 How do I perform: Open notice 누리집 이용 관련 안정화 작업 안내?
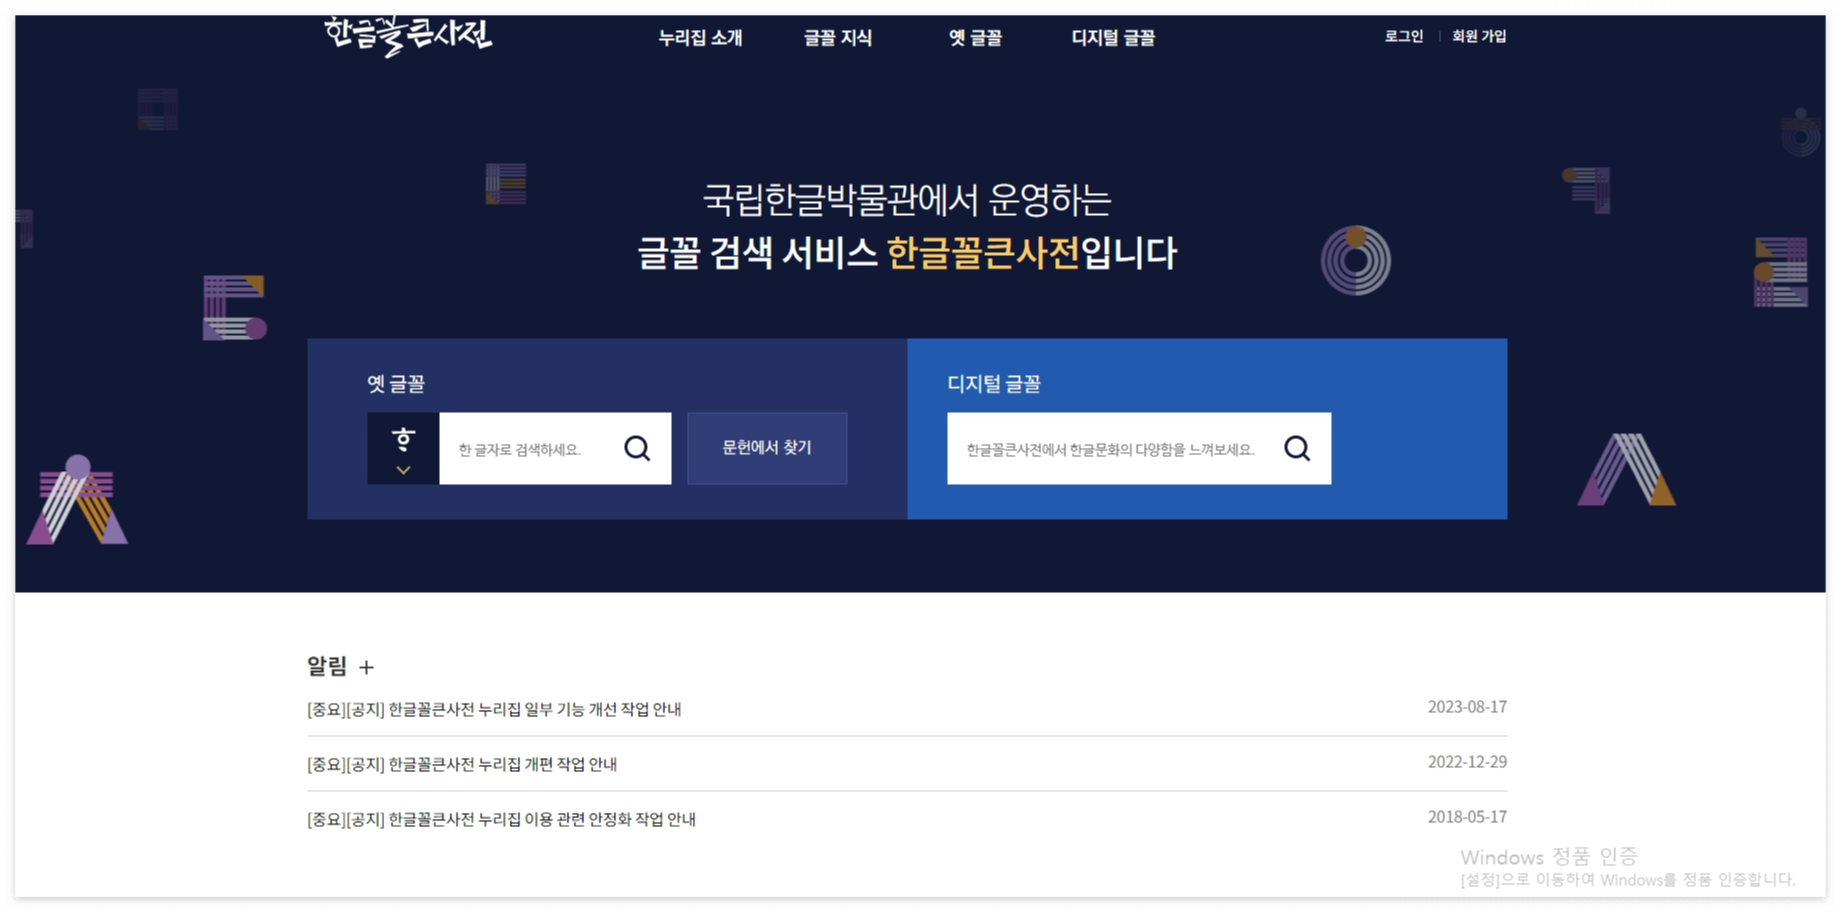(501, 819)
